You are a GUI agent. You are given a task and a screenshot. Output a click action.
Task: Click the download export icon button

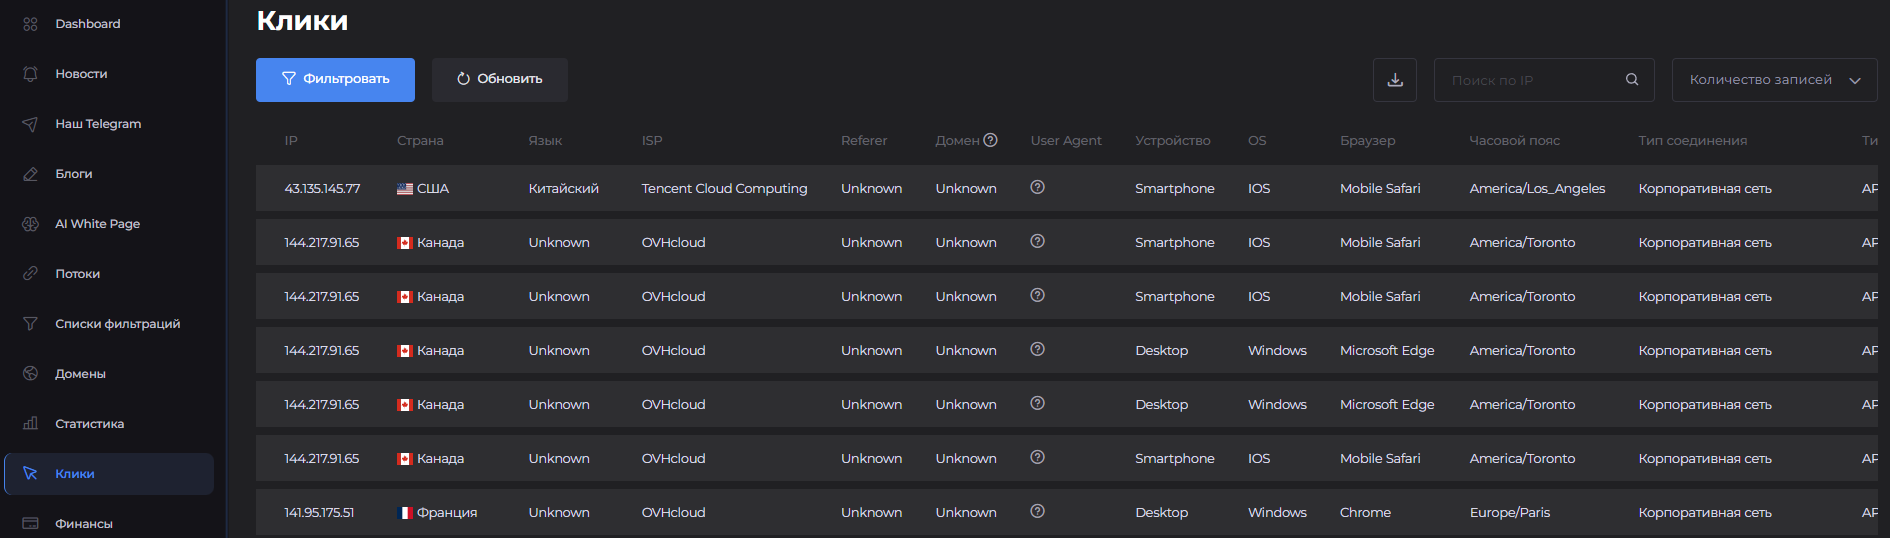[x=1395, y=80]
